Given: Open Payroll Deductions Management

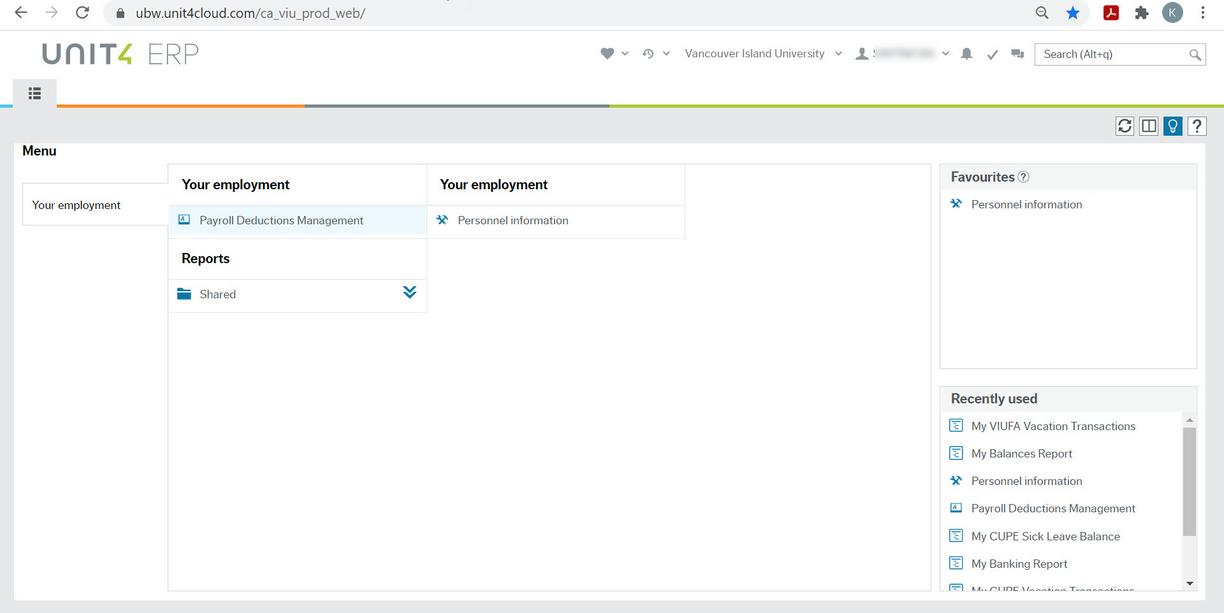Looking at the screenshot, I should click(280, 220).
